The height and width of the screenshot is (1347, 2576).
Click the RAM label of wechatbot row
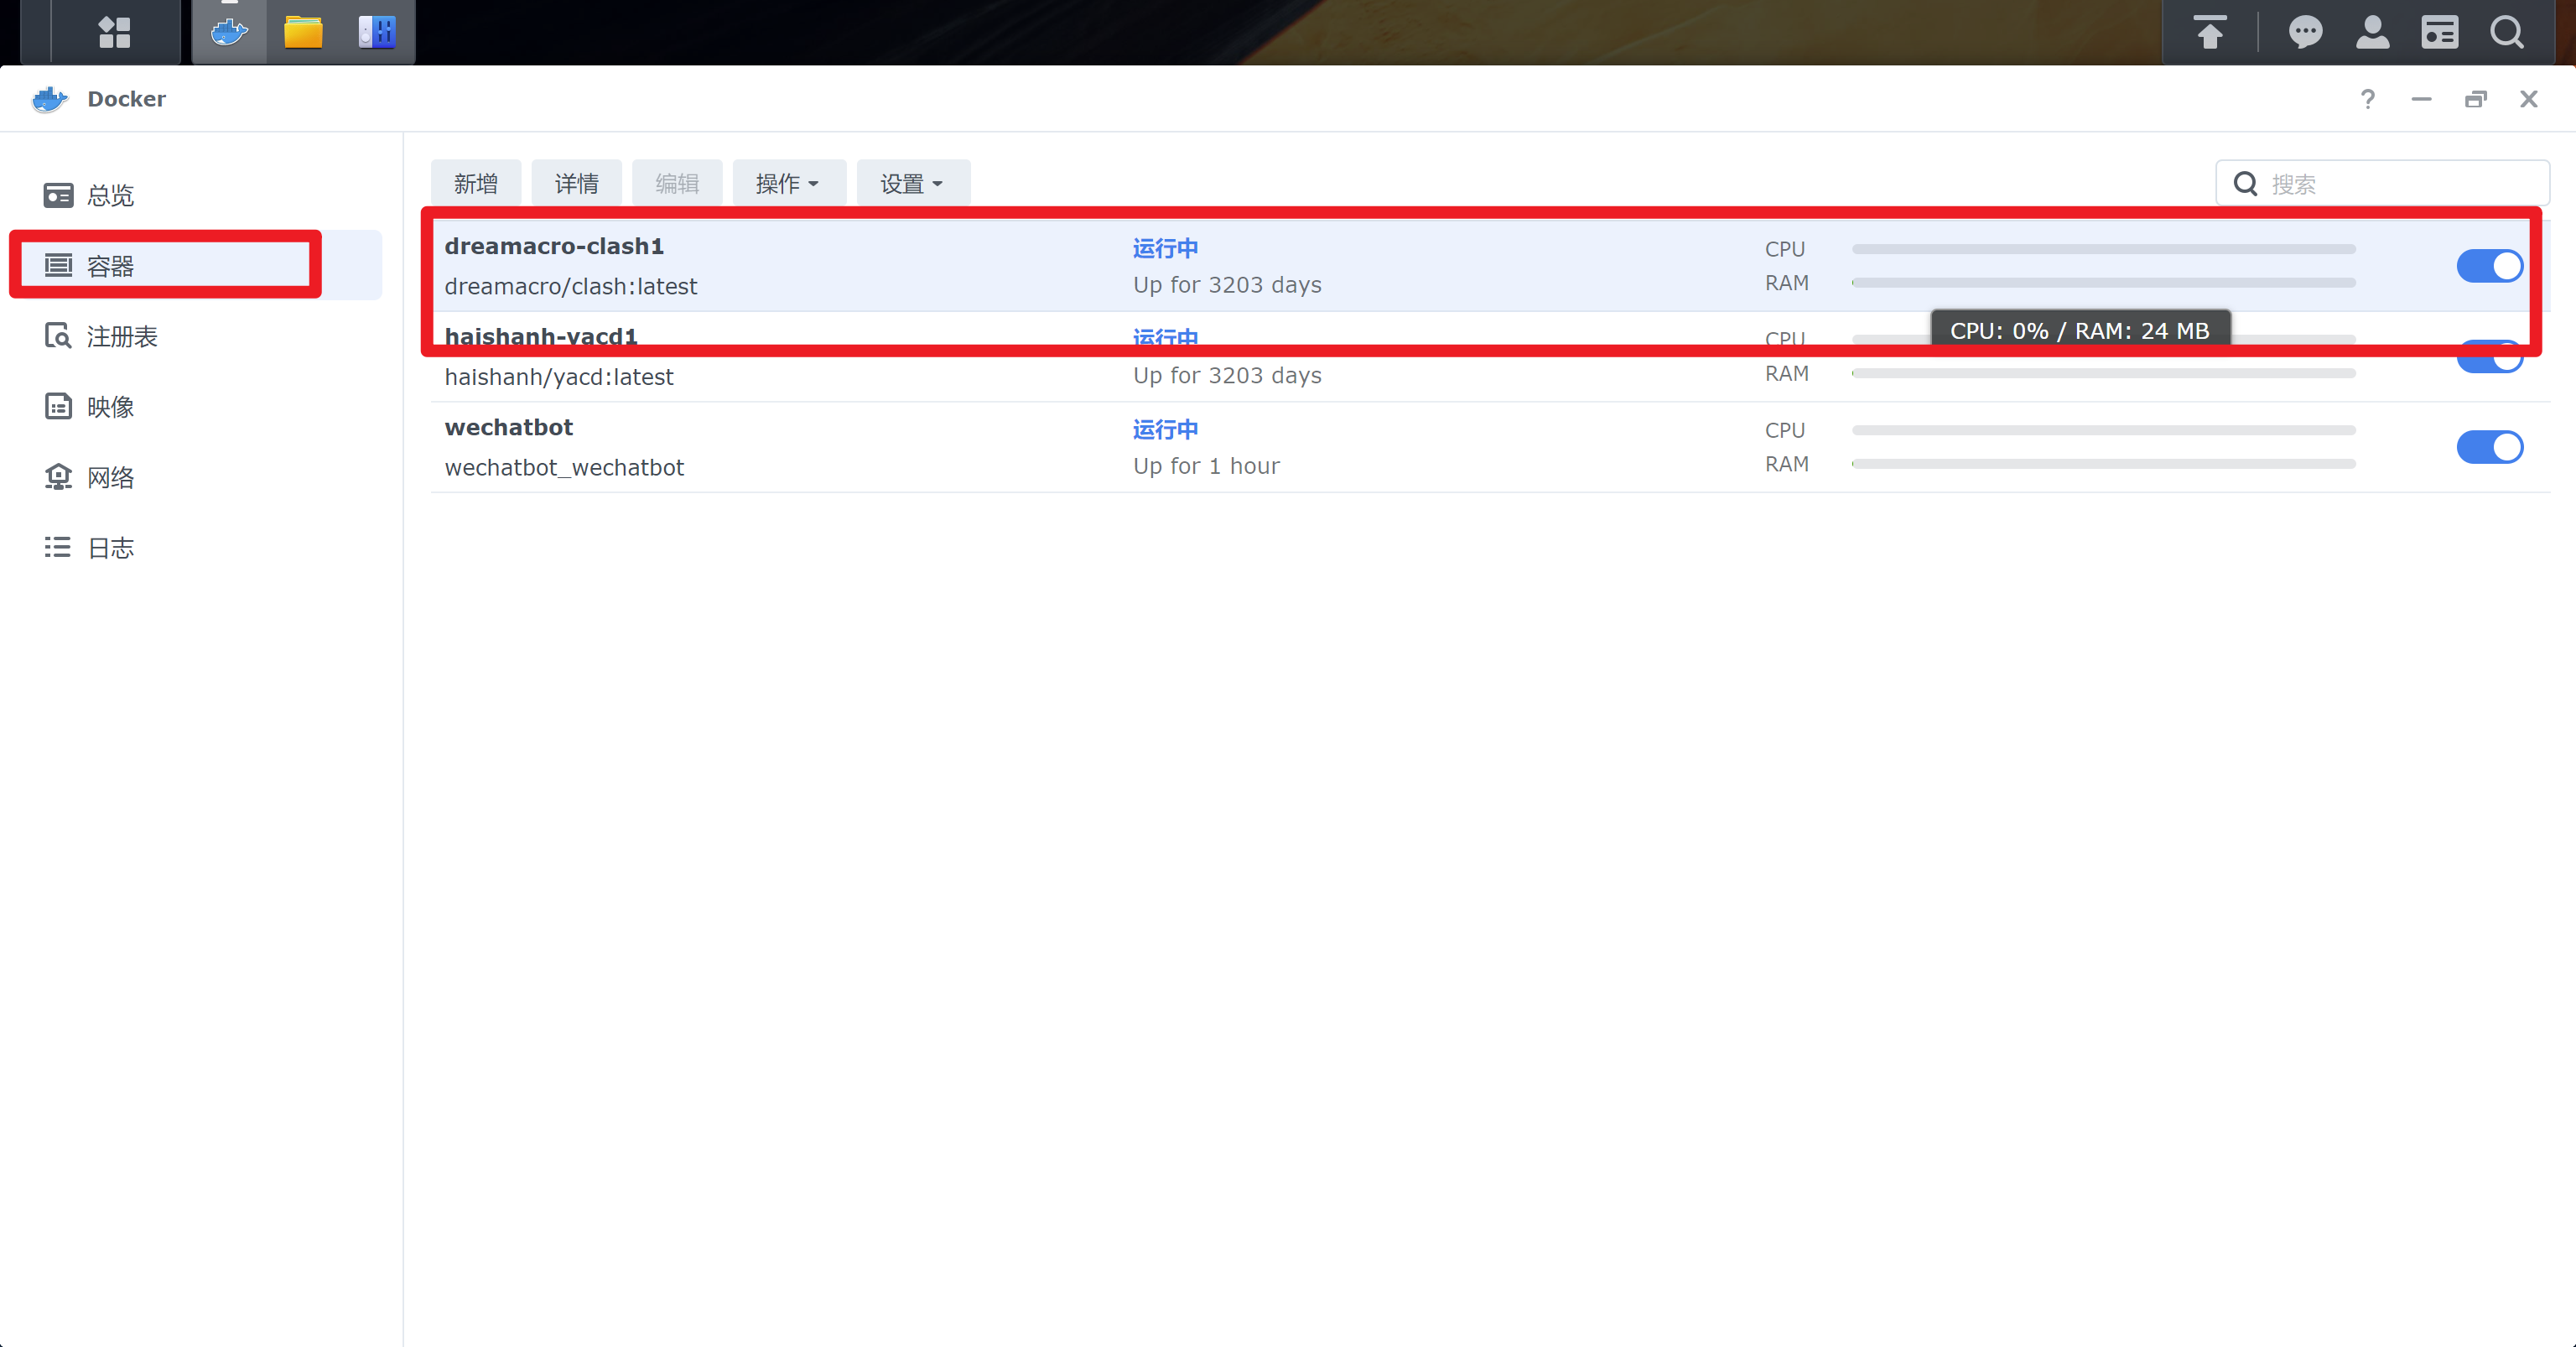(1787, 464)
